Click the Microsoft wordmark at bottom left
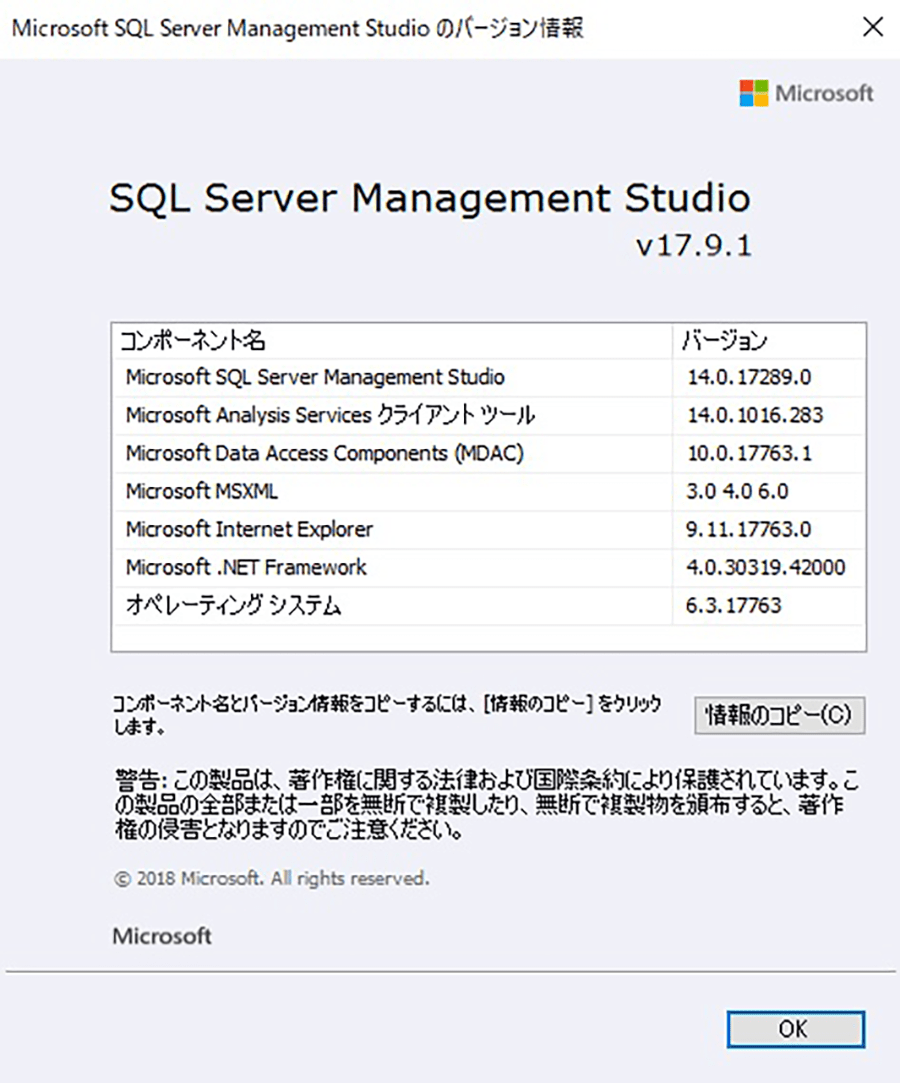Screen dimensions: 900x1083 (162, 936)
